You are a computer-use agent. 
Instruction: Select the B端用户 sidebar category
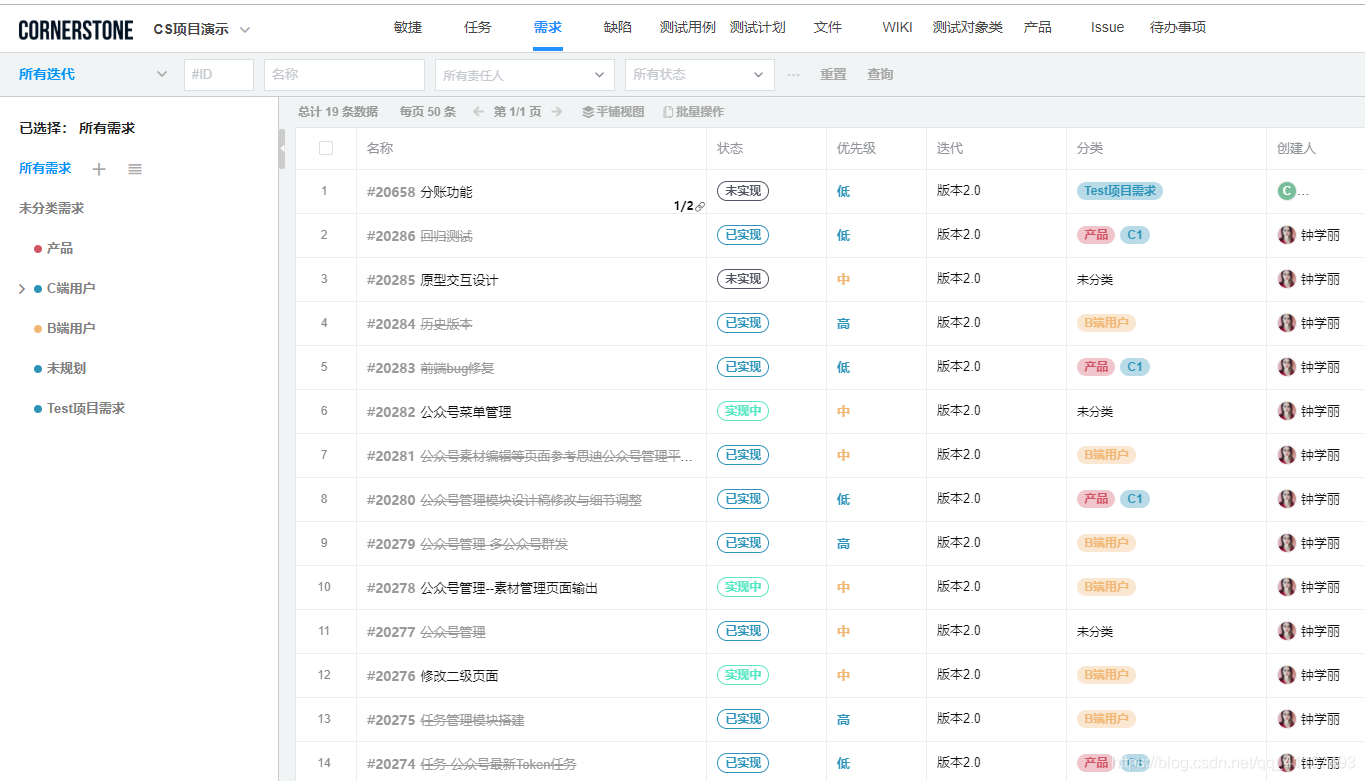(71, 328)
